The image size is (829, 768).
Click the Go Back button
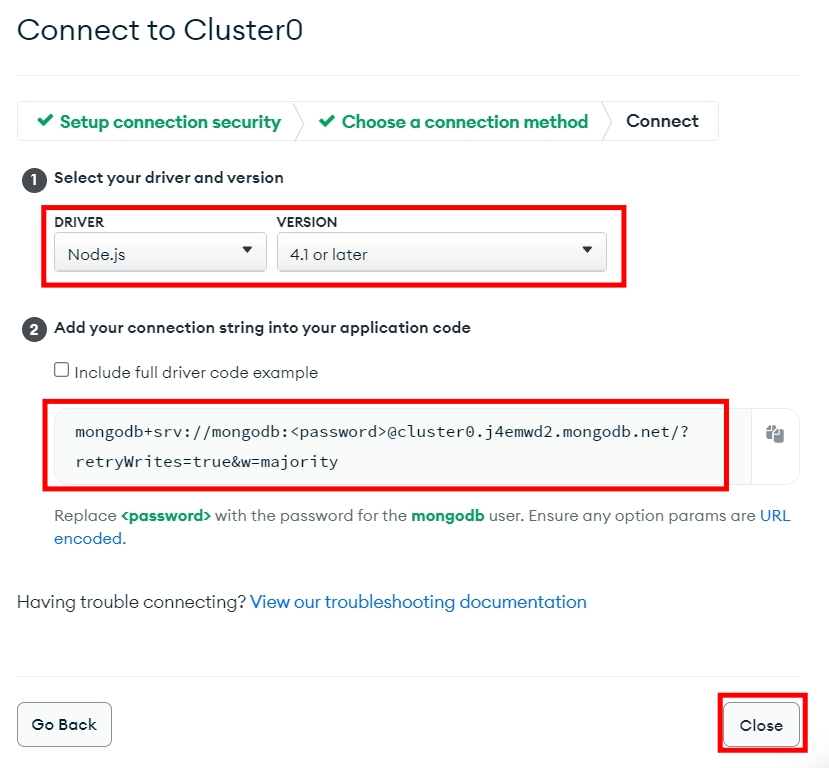[x=64, y=724]
